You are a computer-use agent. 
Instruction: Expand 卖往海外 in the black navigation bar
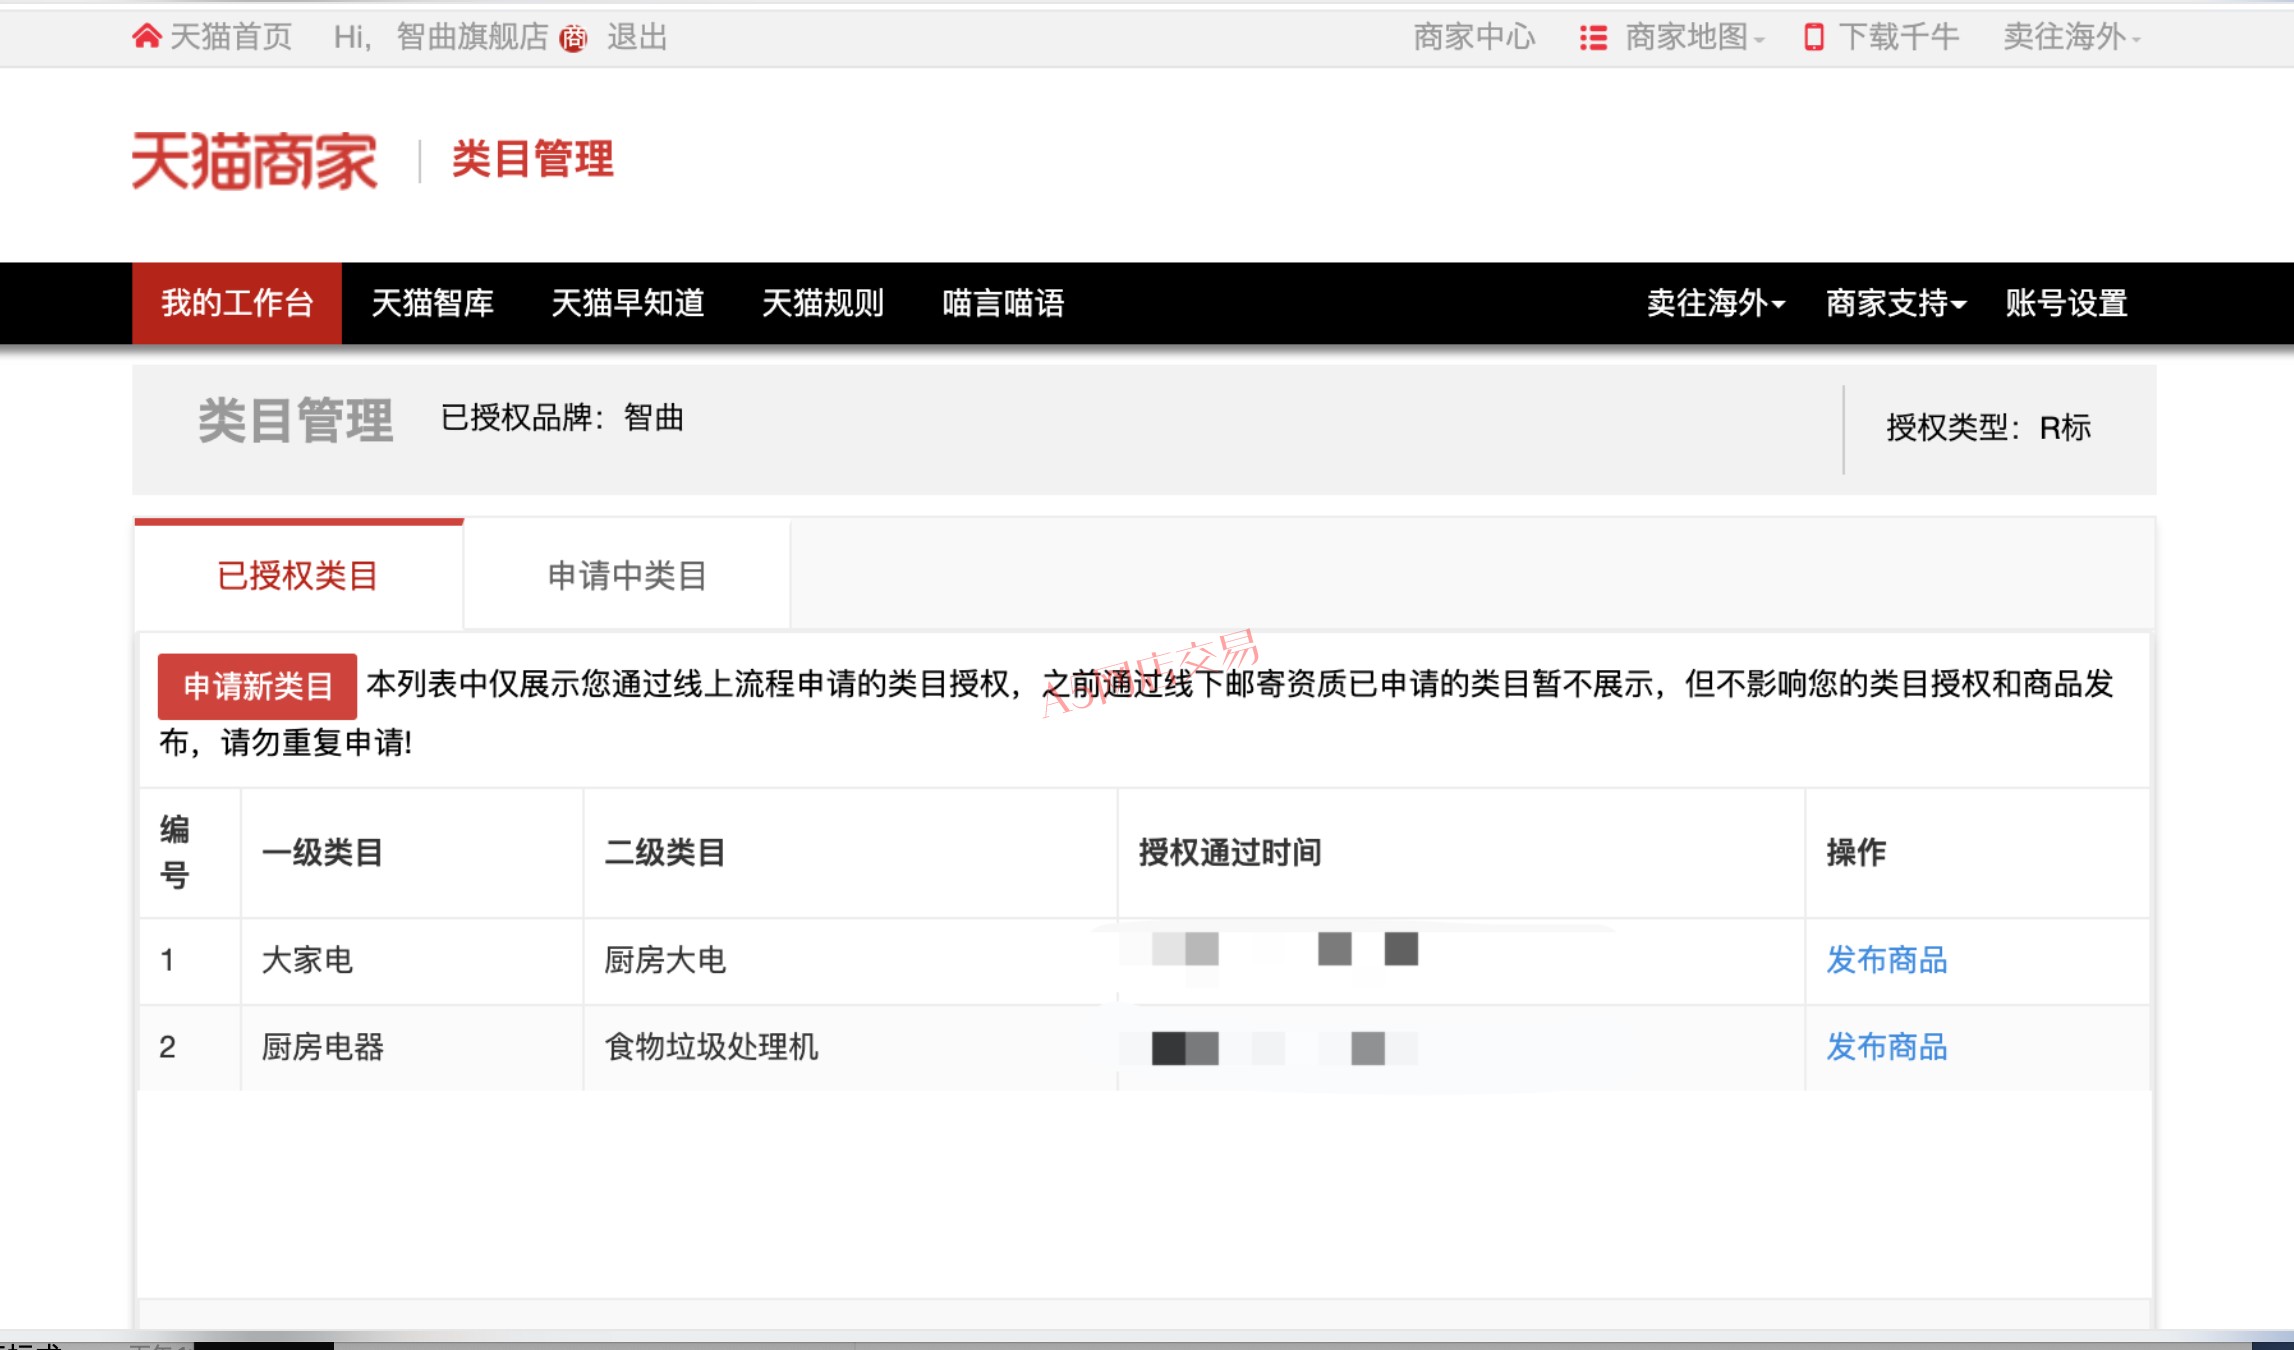pyautogui.click(x=1716, y=303)
